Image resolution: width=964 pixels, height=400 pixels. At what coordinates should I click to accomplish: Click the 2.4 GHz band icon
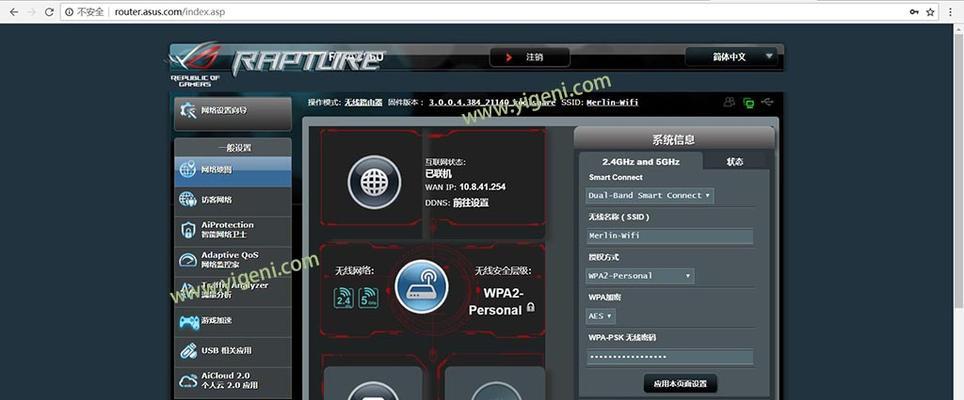pos(344,298)
